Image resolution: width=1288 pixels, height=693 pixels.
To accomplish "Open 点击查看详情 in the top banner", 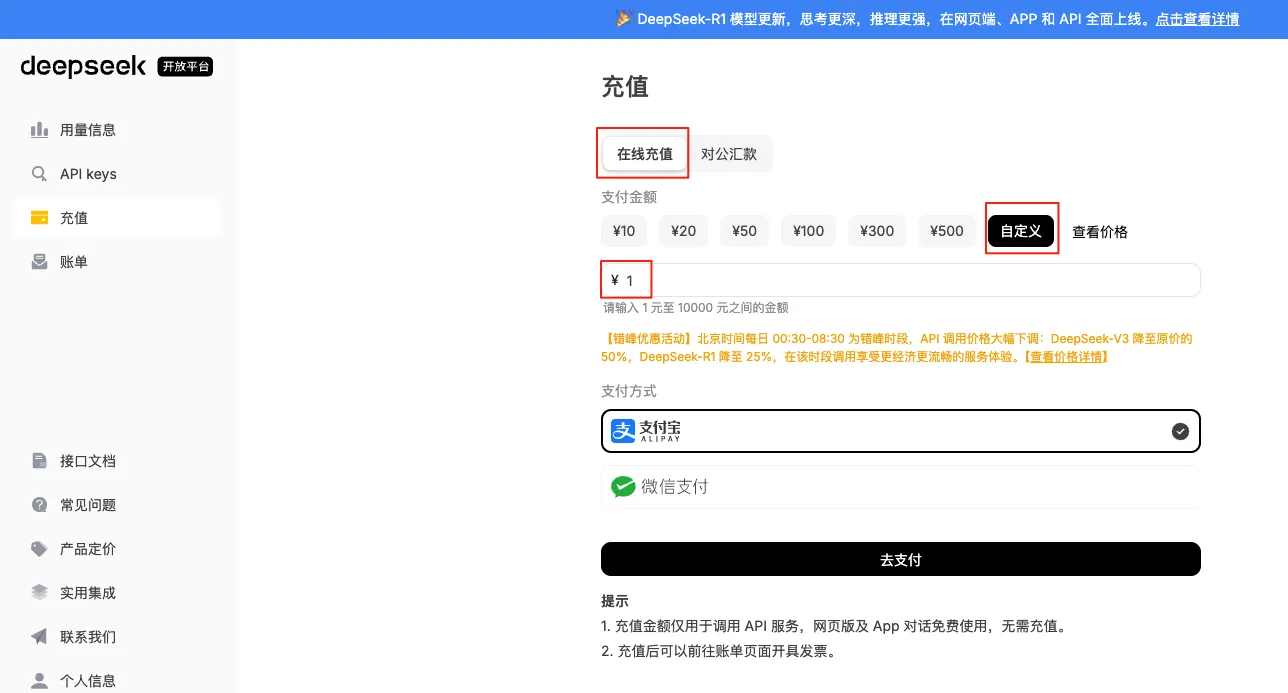I will [1197, 19].
